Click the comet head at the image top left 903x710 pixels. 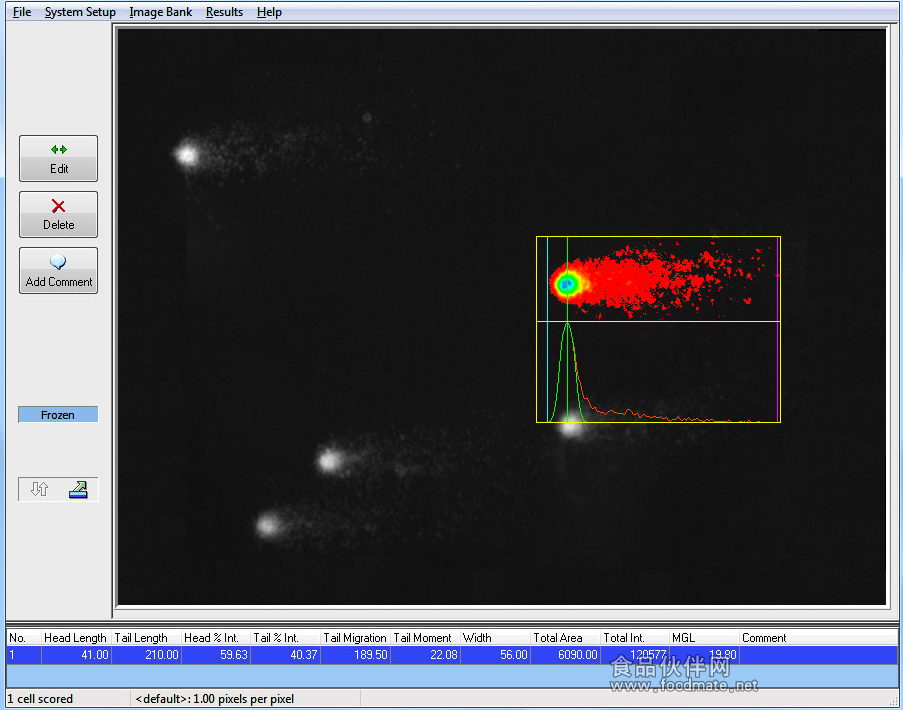[x=187, y=155]
